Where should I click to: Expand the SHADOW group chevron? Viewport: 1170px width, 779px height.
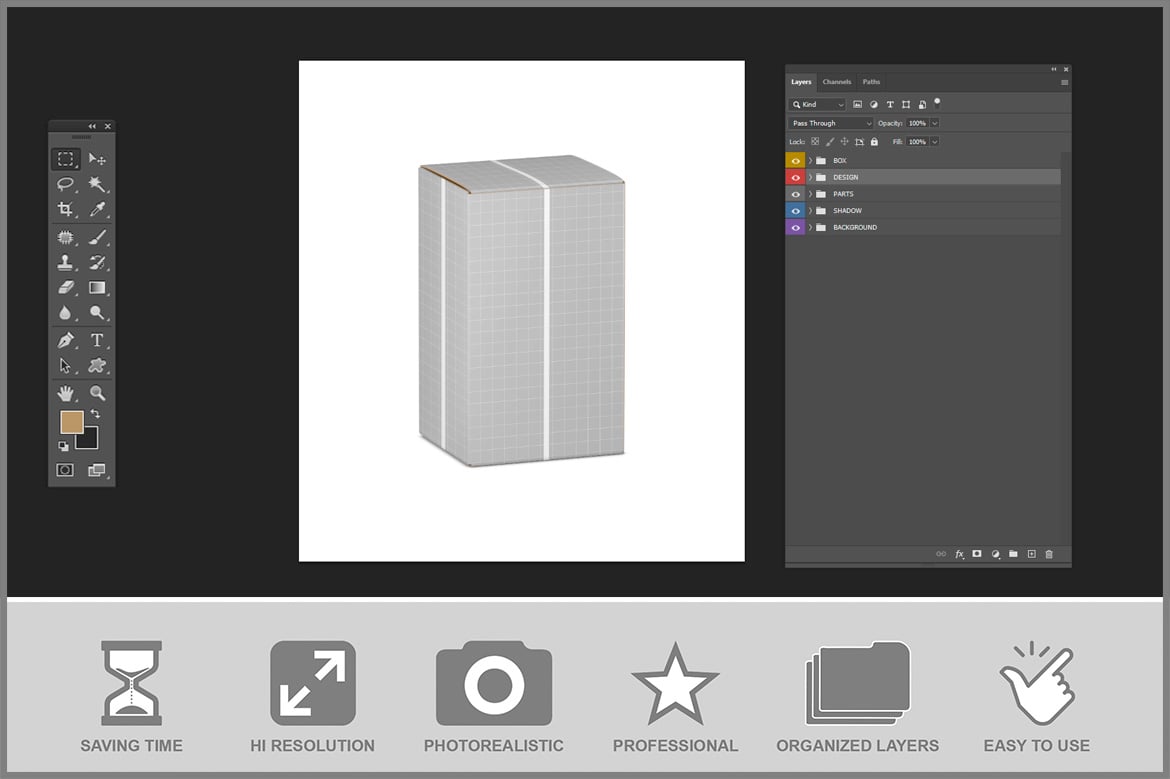[810, 210]
